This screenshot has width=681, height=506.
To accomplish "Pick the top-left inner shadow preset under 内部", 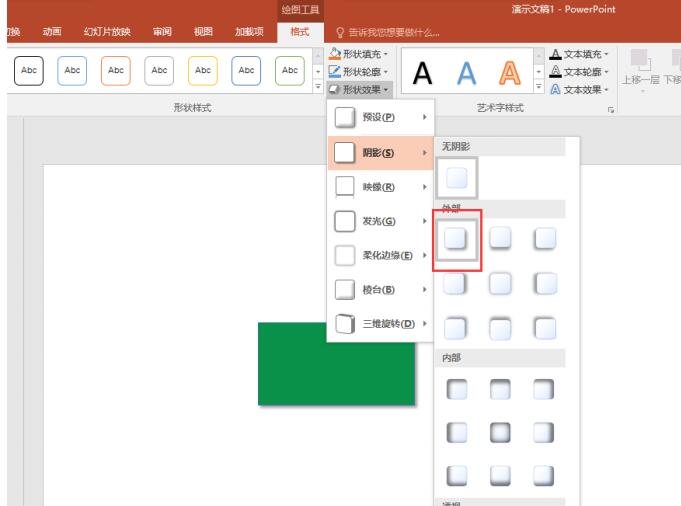I will coord(456,388).
